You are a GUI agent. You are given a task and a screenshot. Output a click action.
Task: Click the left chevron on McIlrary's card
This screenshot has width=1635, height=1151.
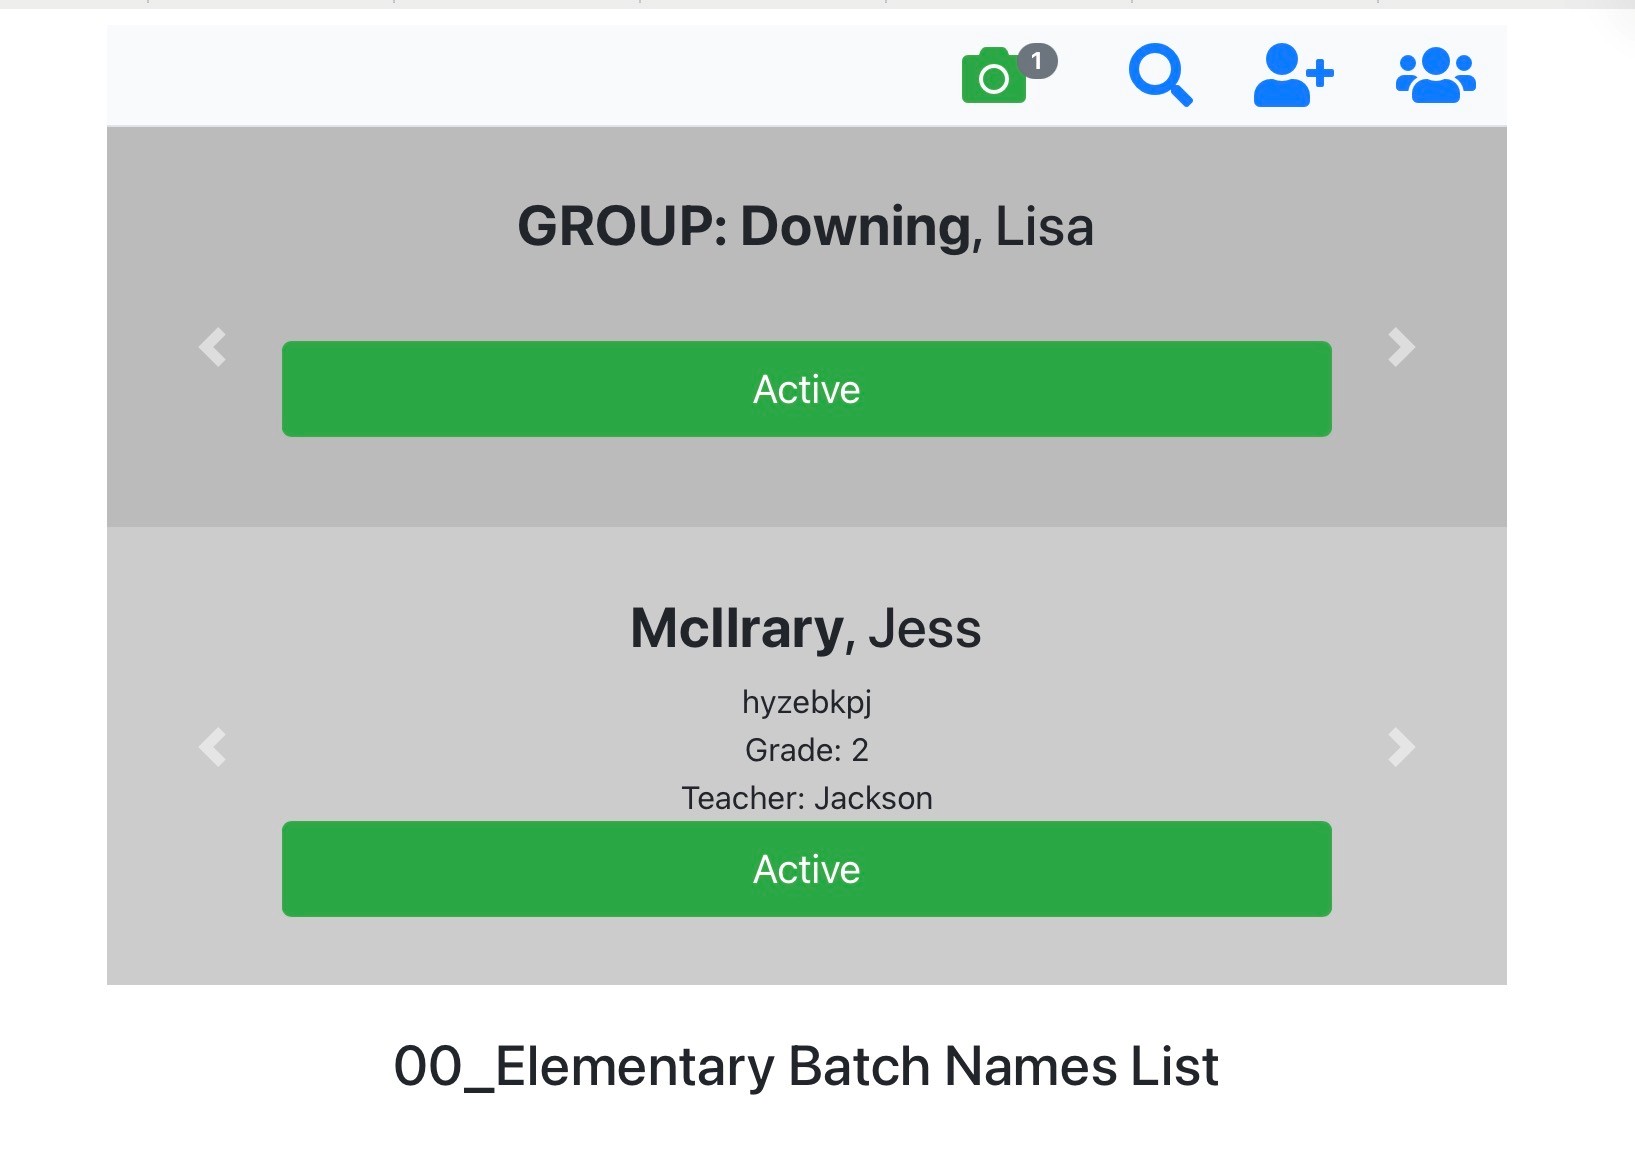pyautogui.click(x=212, y=747)
